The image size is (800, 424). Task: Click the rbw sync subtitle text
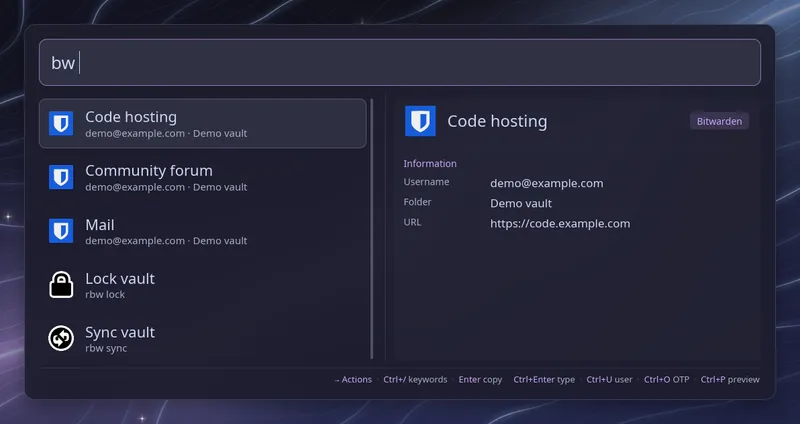point(106,348)
